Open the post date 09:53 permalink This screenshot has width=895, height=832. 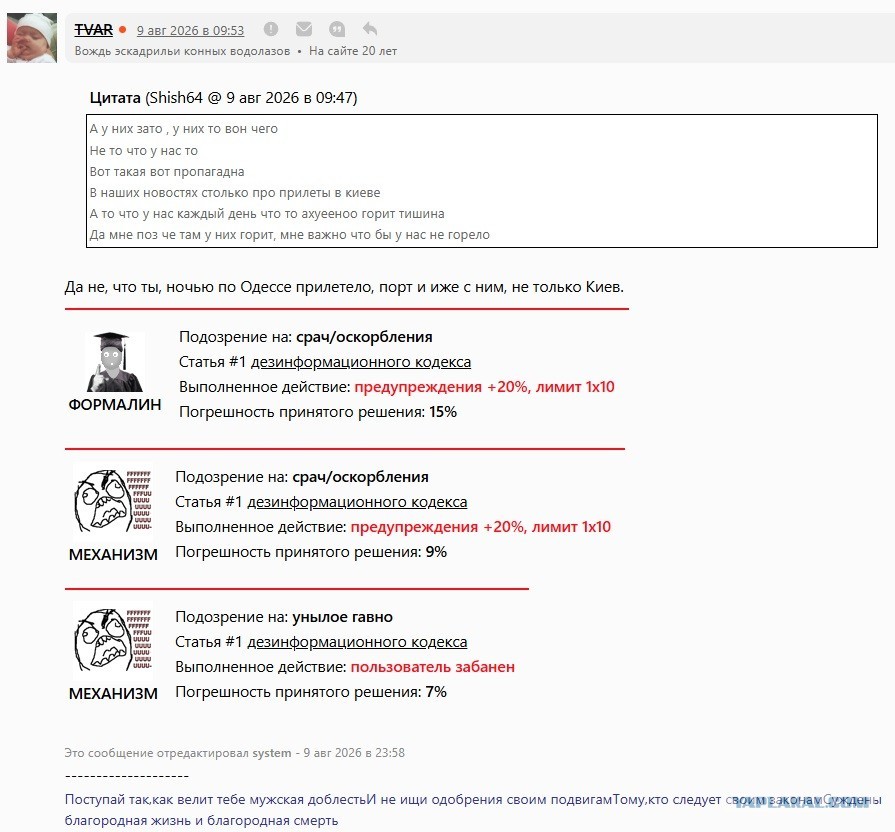coord(190,30)
